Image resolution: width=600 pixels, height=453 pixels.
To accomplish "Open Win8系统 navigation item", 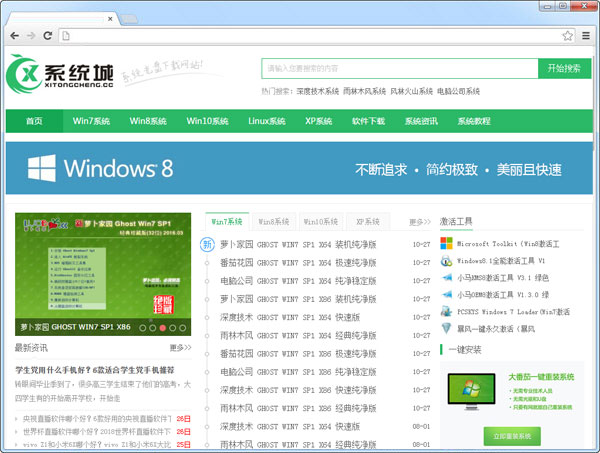I will [x=148, y=121].
